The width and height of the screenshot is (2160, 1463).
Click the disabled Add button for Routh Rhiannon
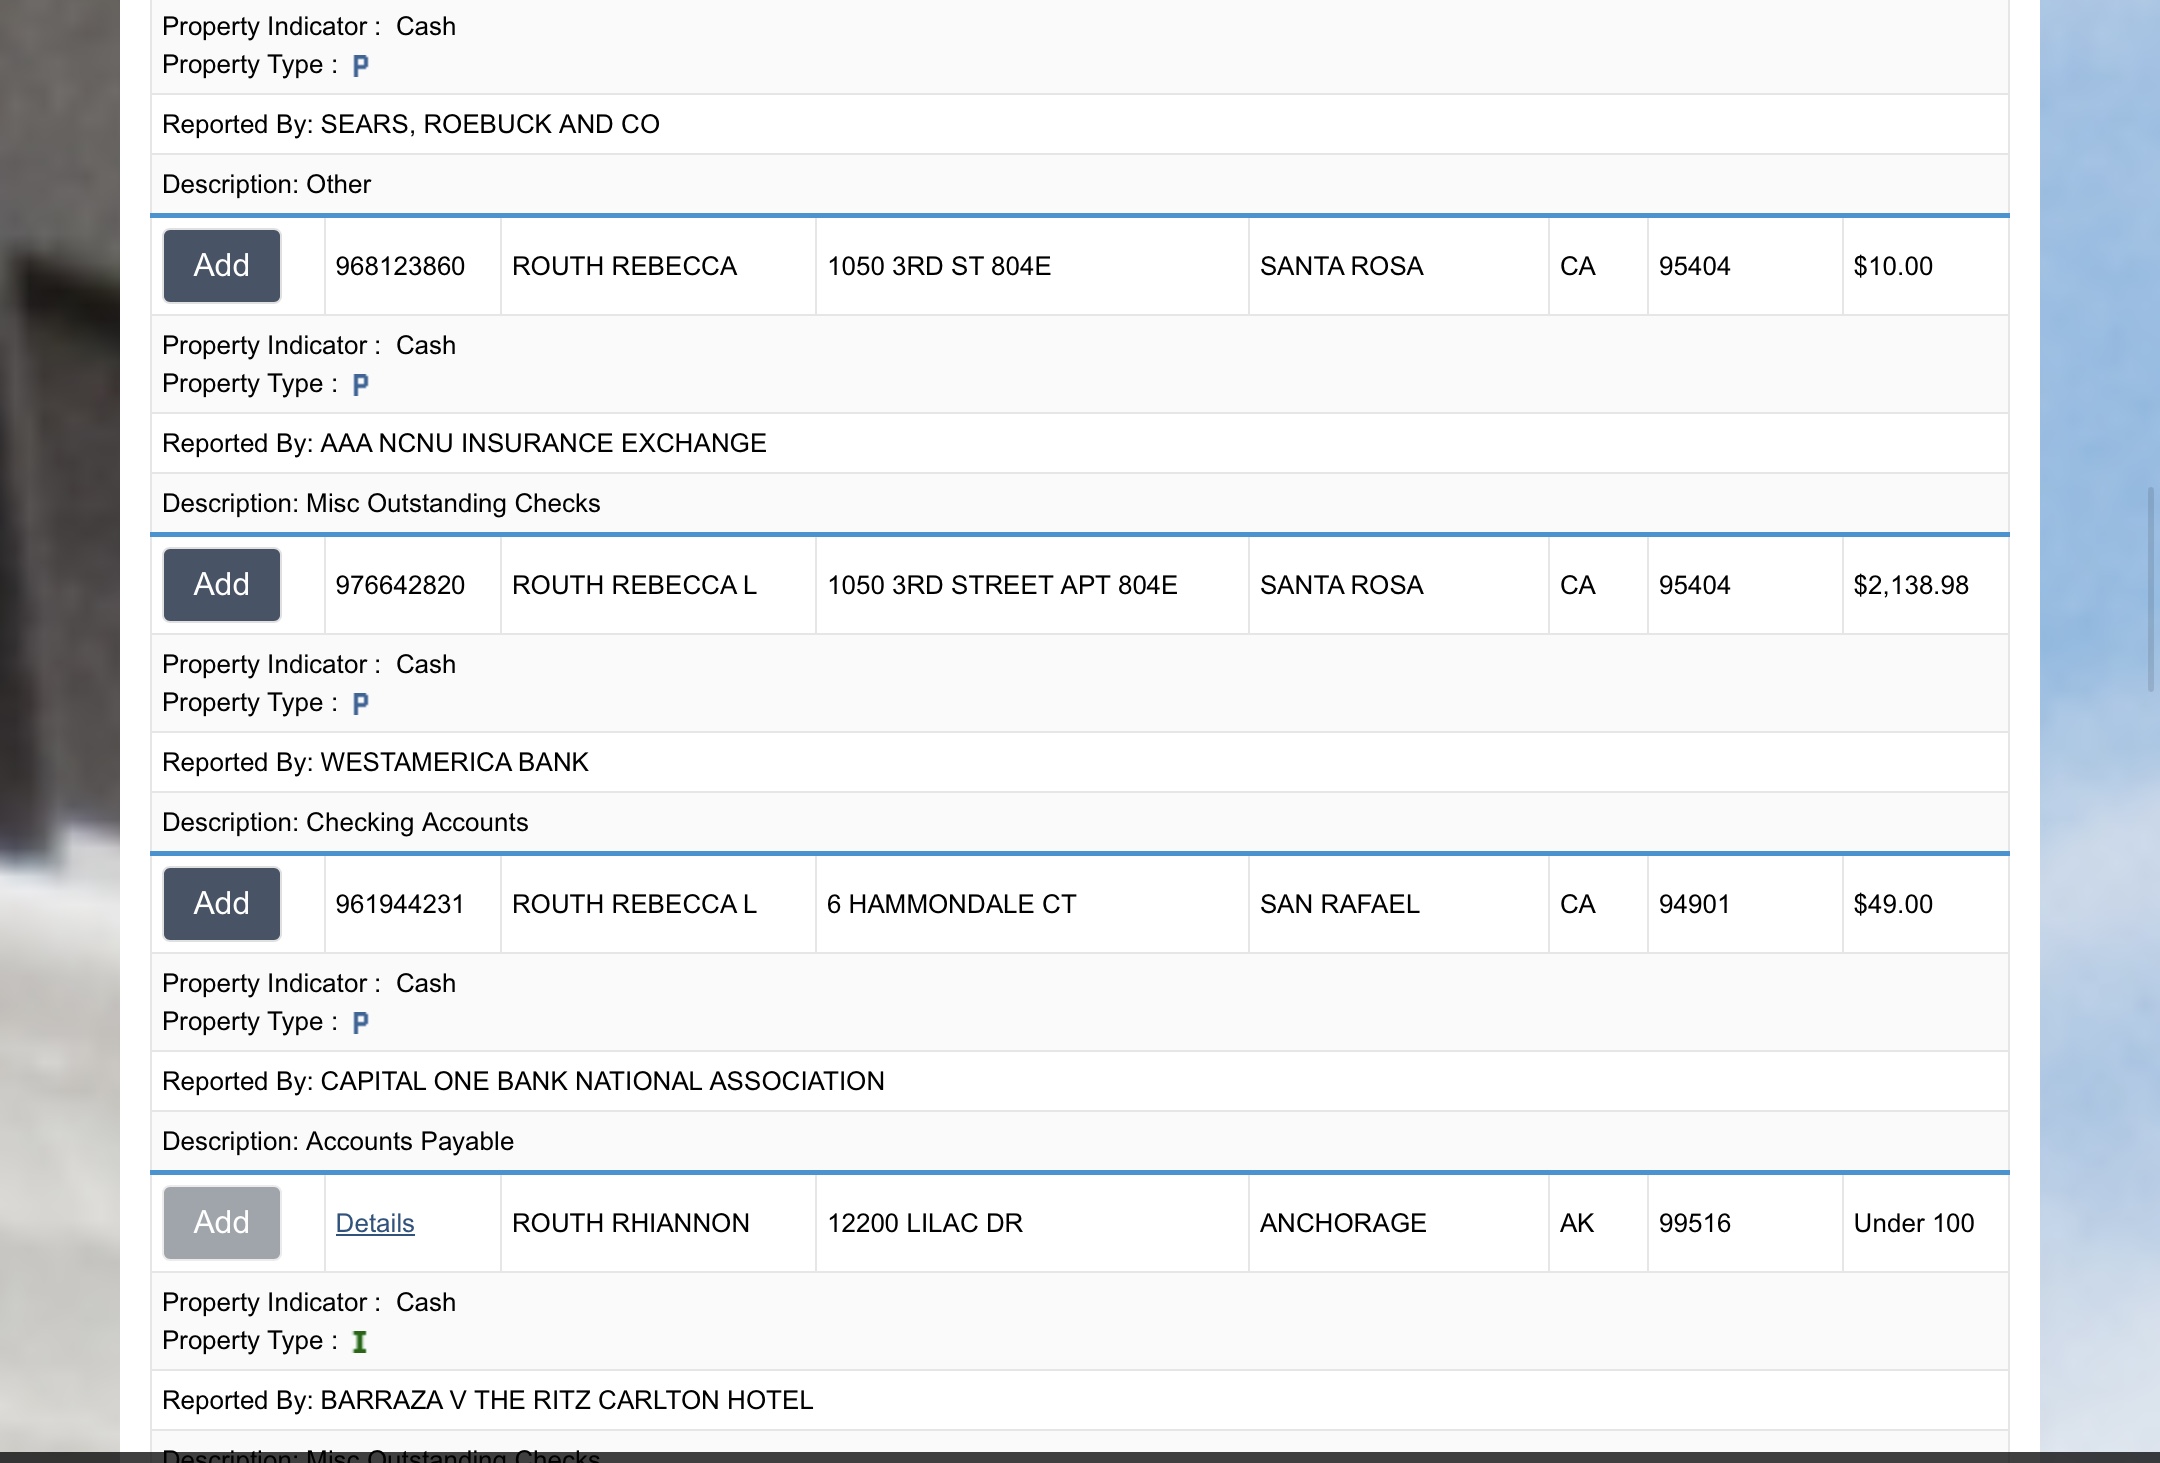[221, 1223]
